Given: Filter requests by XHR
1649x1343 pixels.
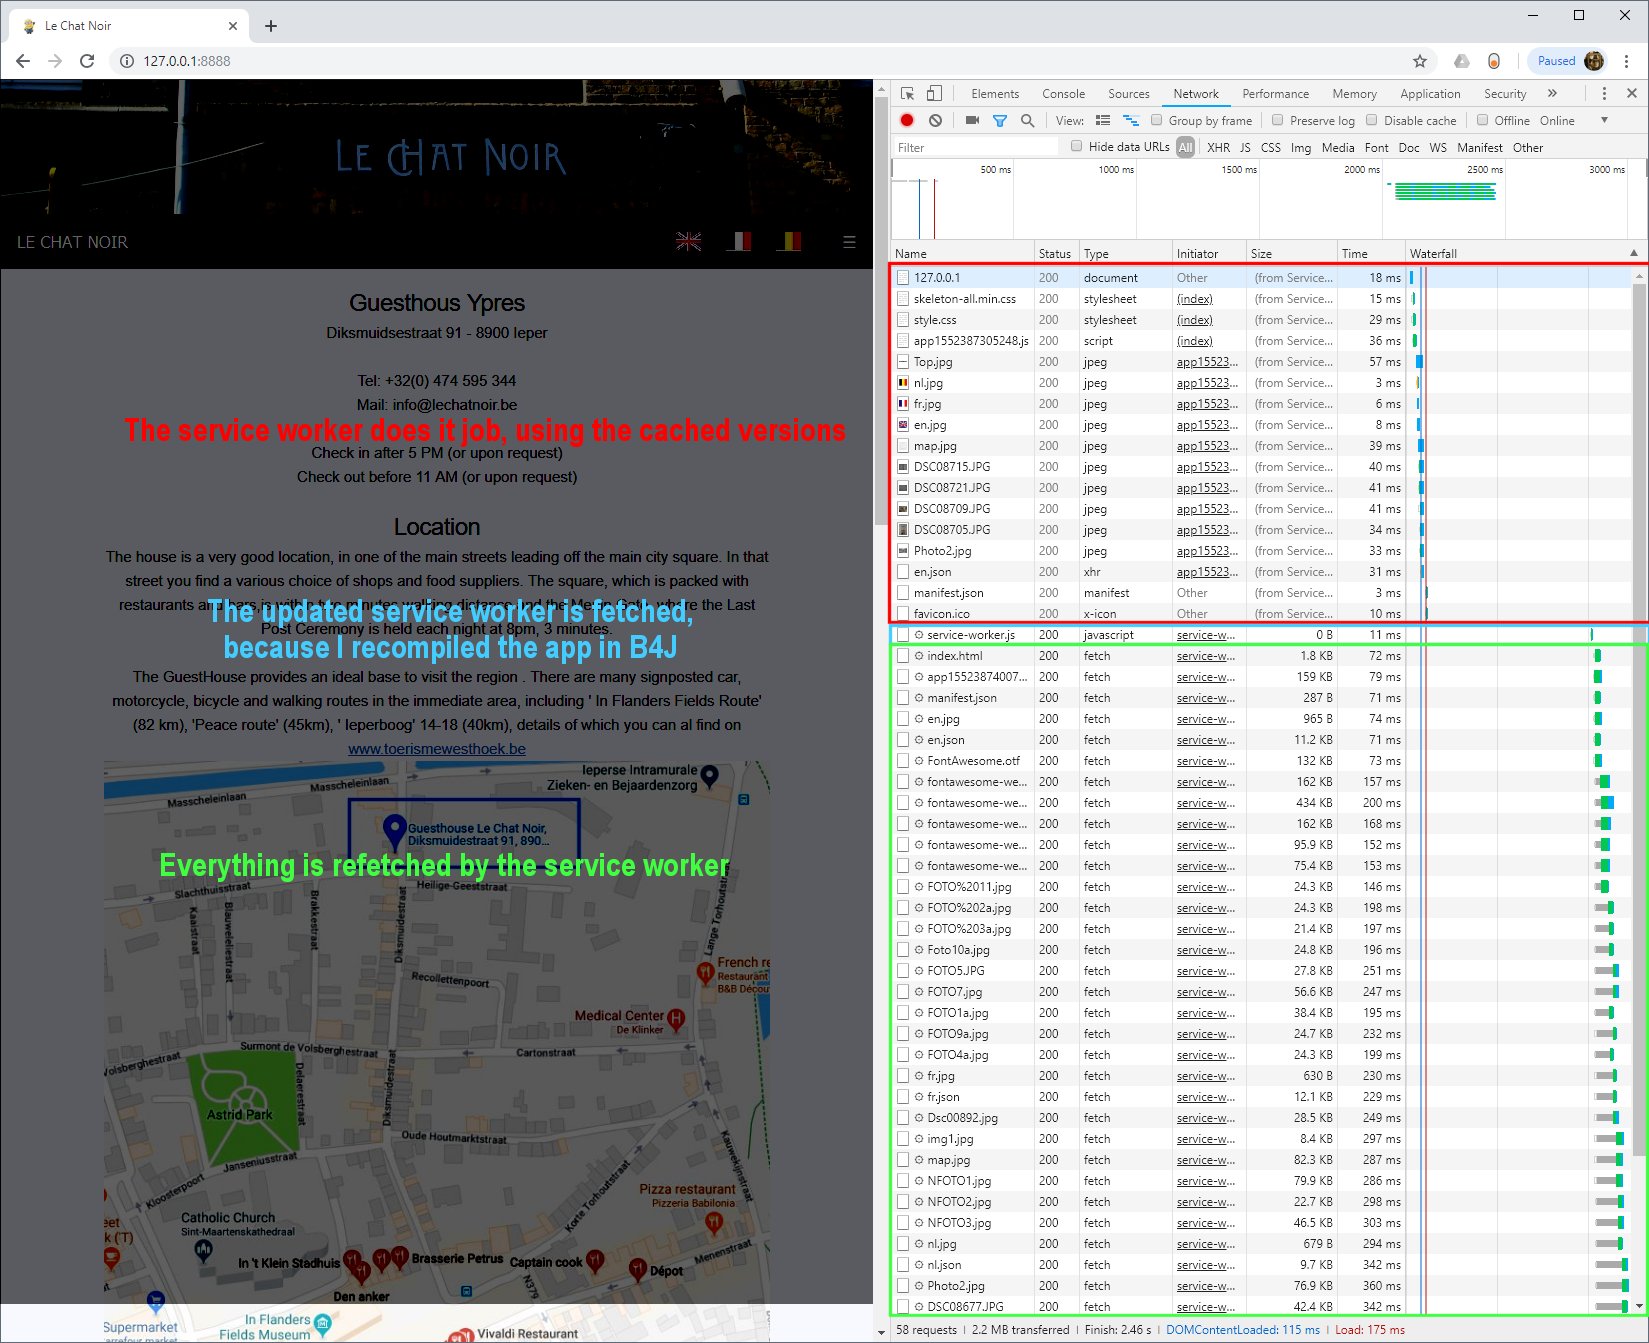Looking at the screenshot, I should (1218, 147).
